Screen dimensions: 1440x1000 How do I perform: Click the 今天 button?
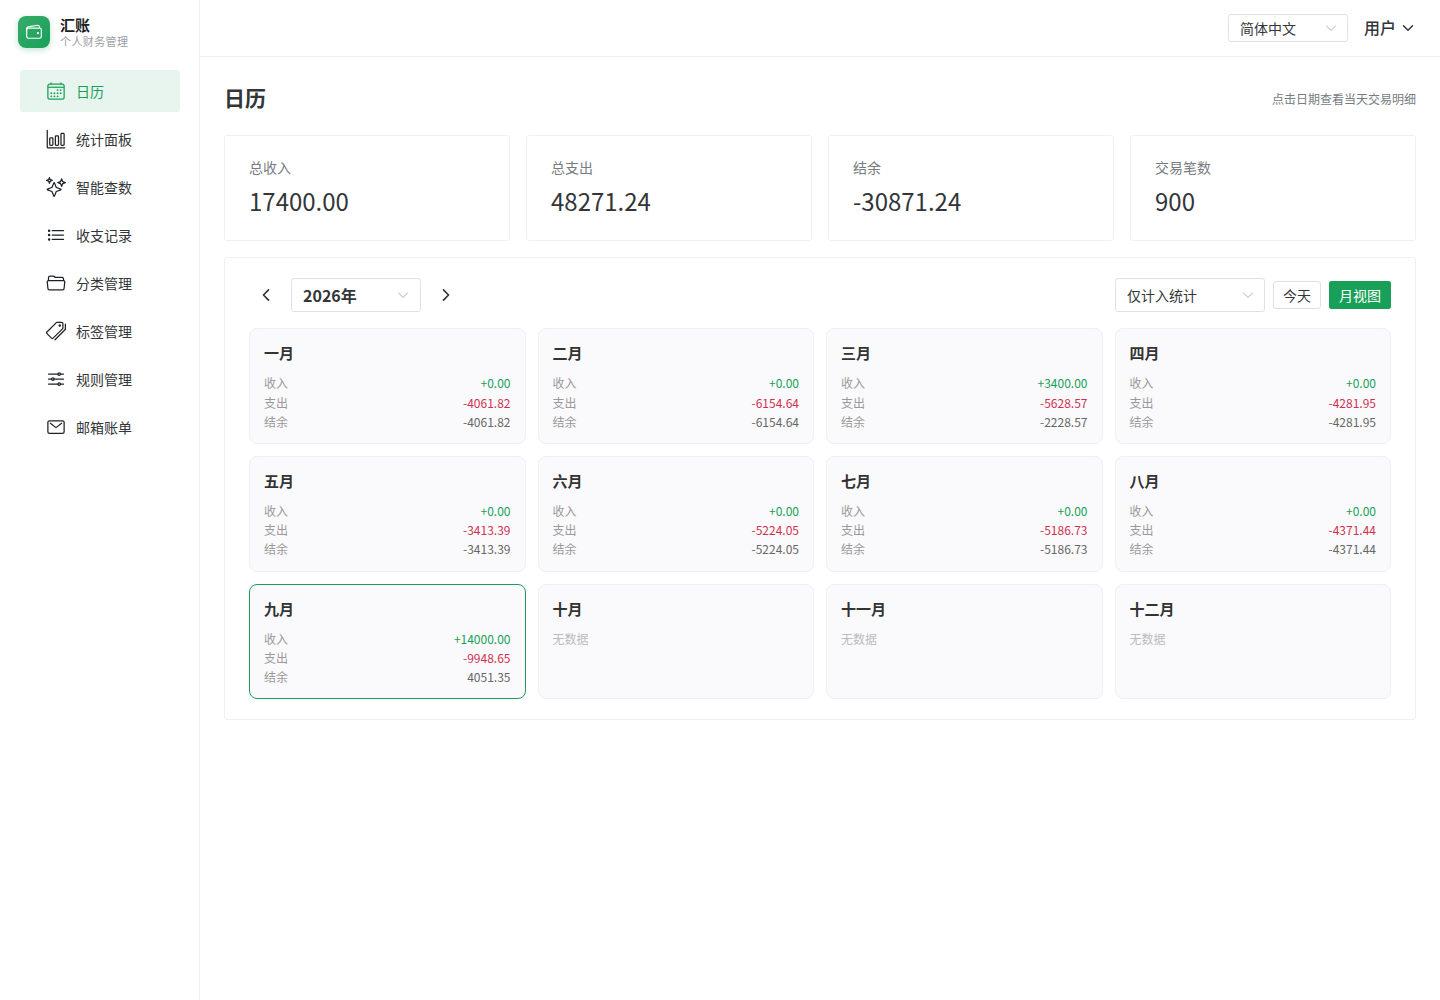(1297, 295)
